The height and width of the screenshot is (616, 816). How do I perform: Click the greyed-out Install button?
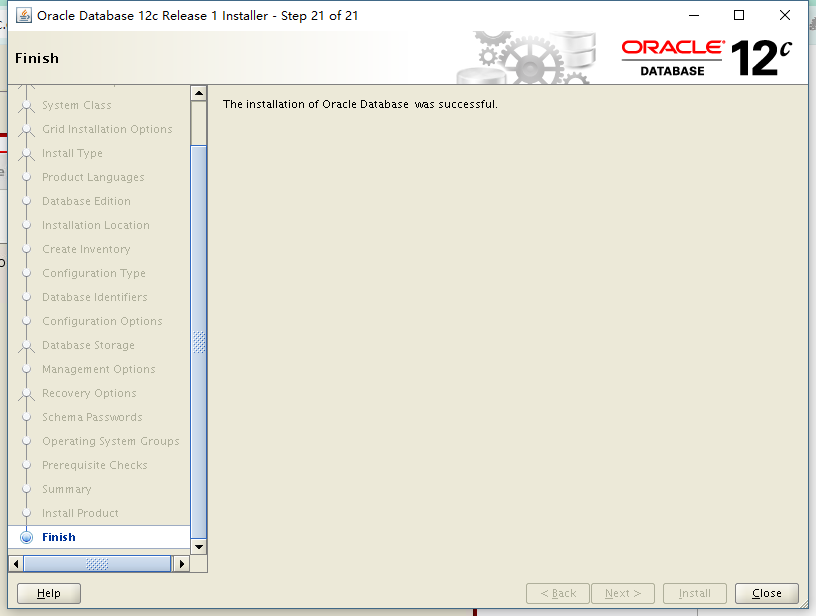click(695, 593)
